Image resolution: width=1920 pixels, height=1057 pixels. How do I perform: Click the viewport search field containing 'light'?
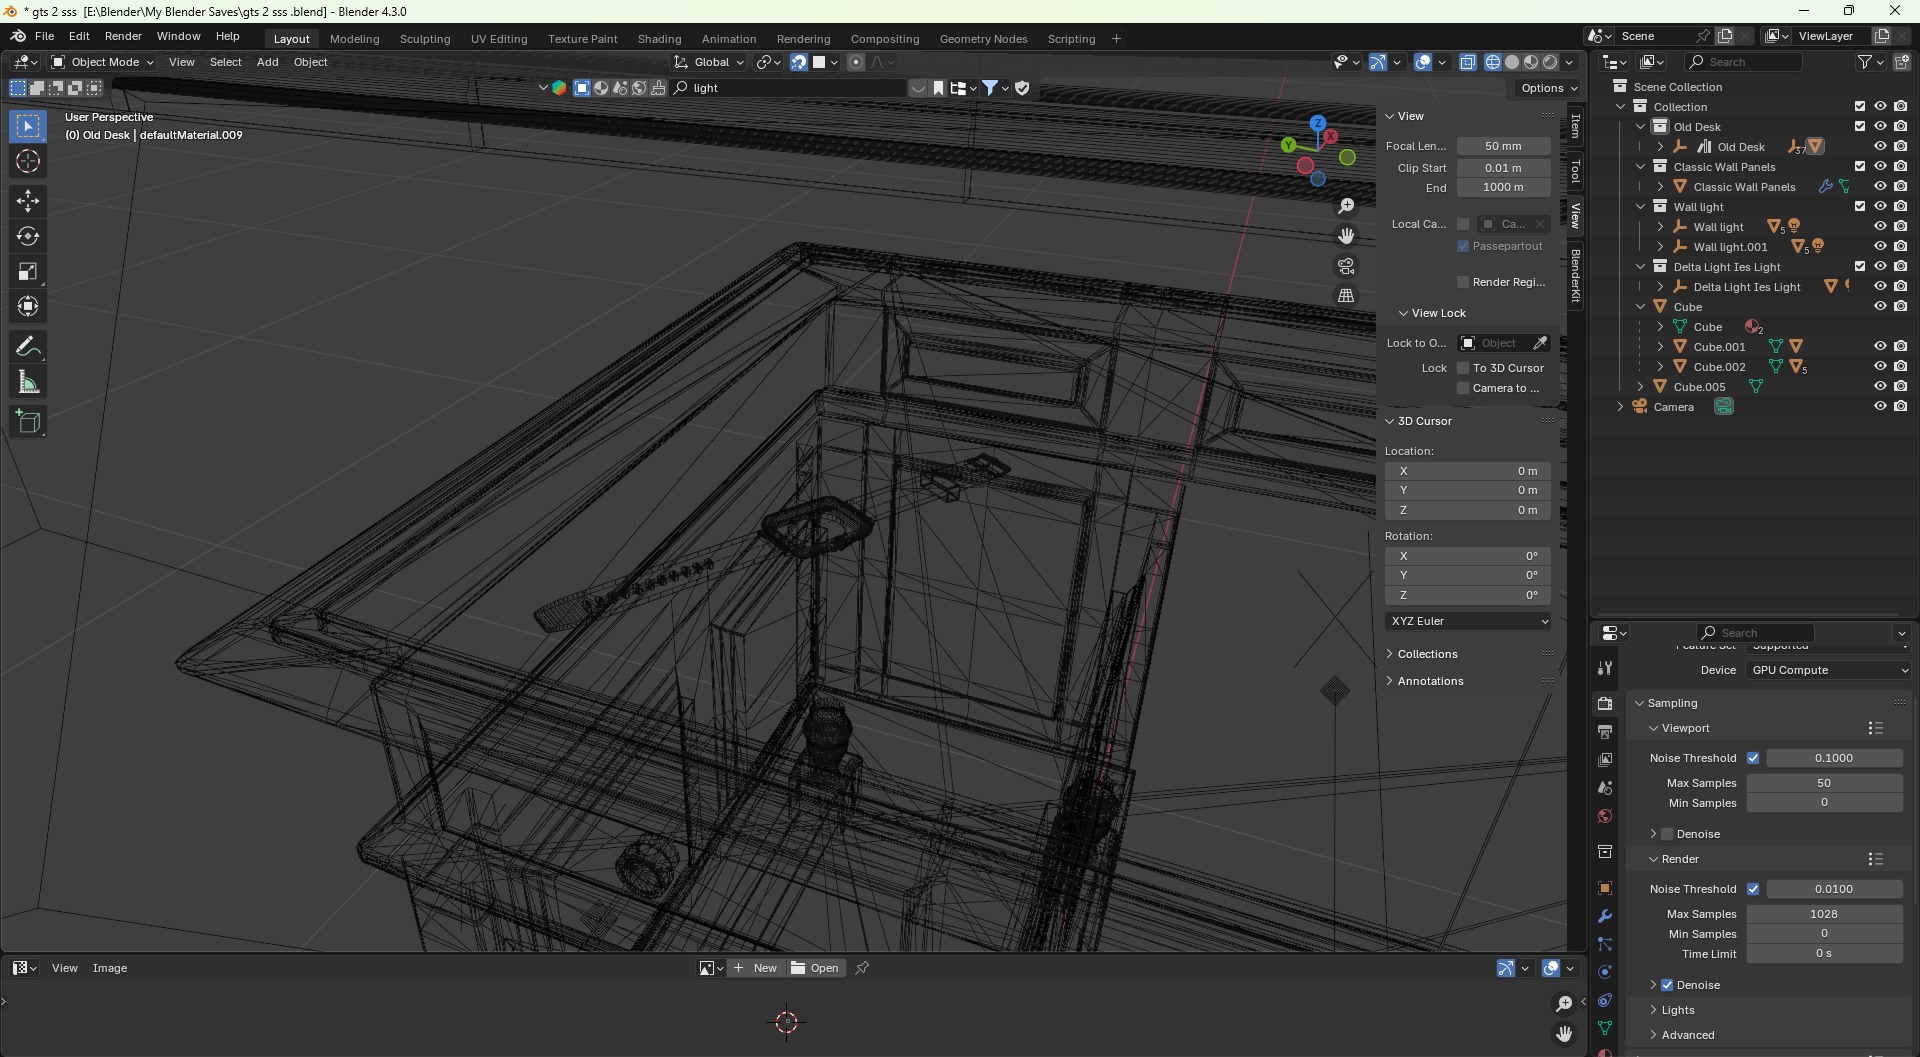[790, 88]
